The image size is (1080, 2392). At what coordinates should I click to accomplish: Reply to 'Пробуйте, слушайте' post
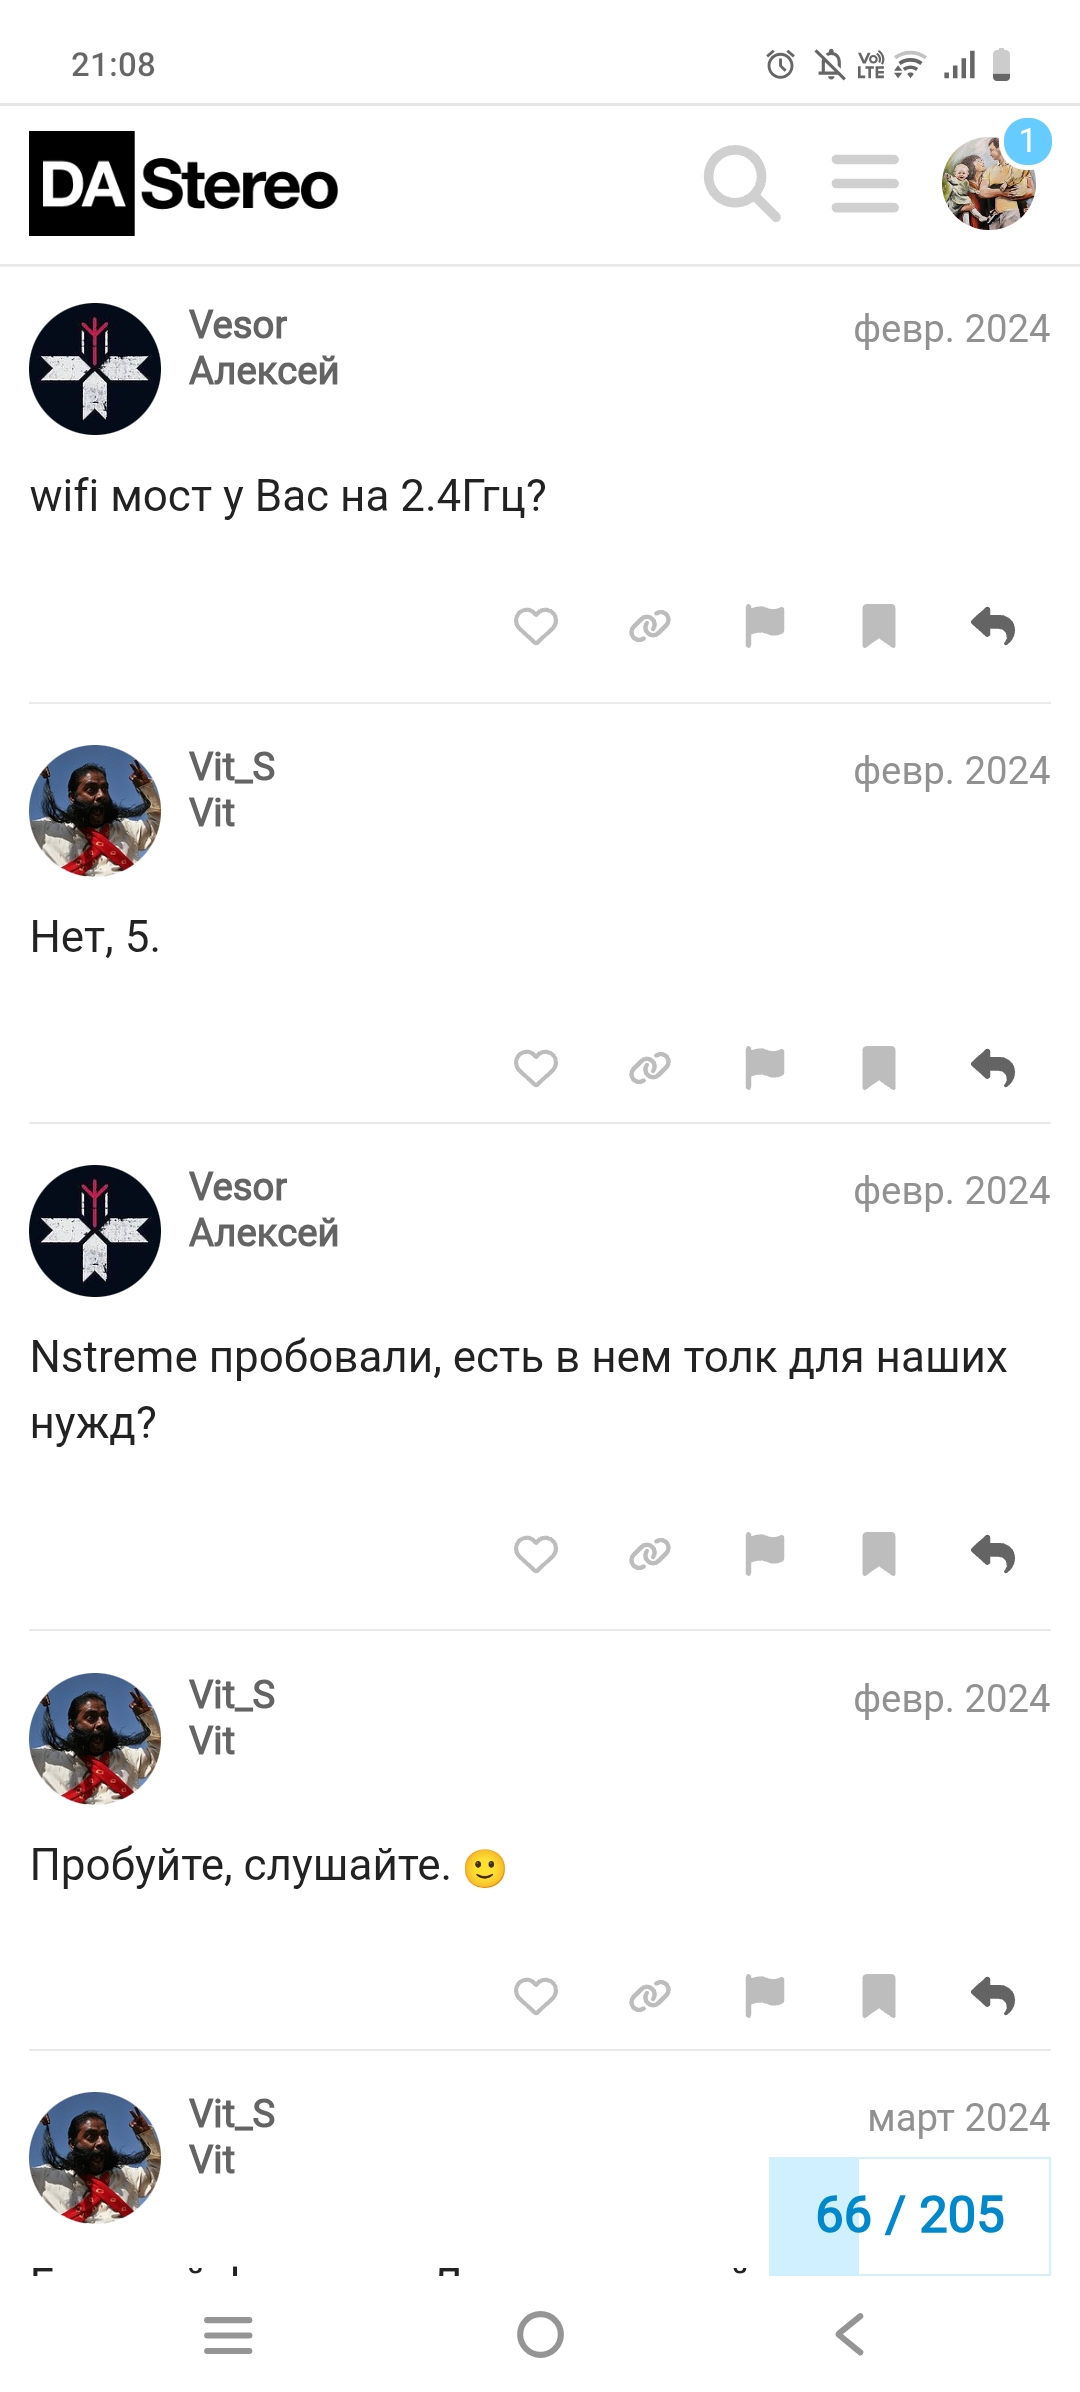click(x=993, y=1997)
